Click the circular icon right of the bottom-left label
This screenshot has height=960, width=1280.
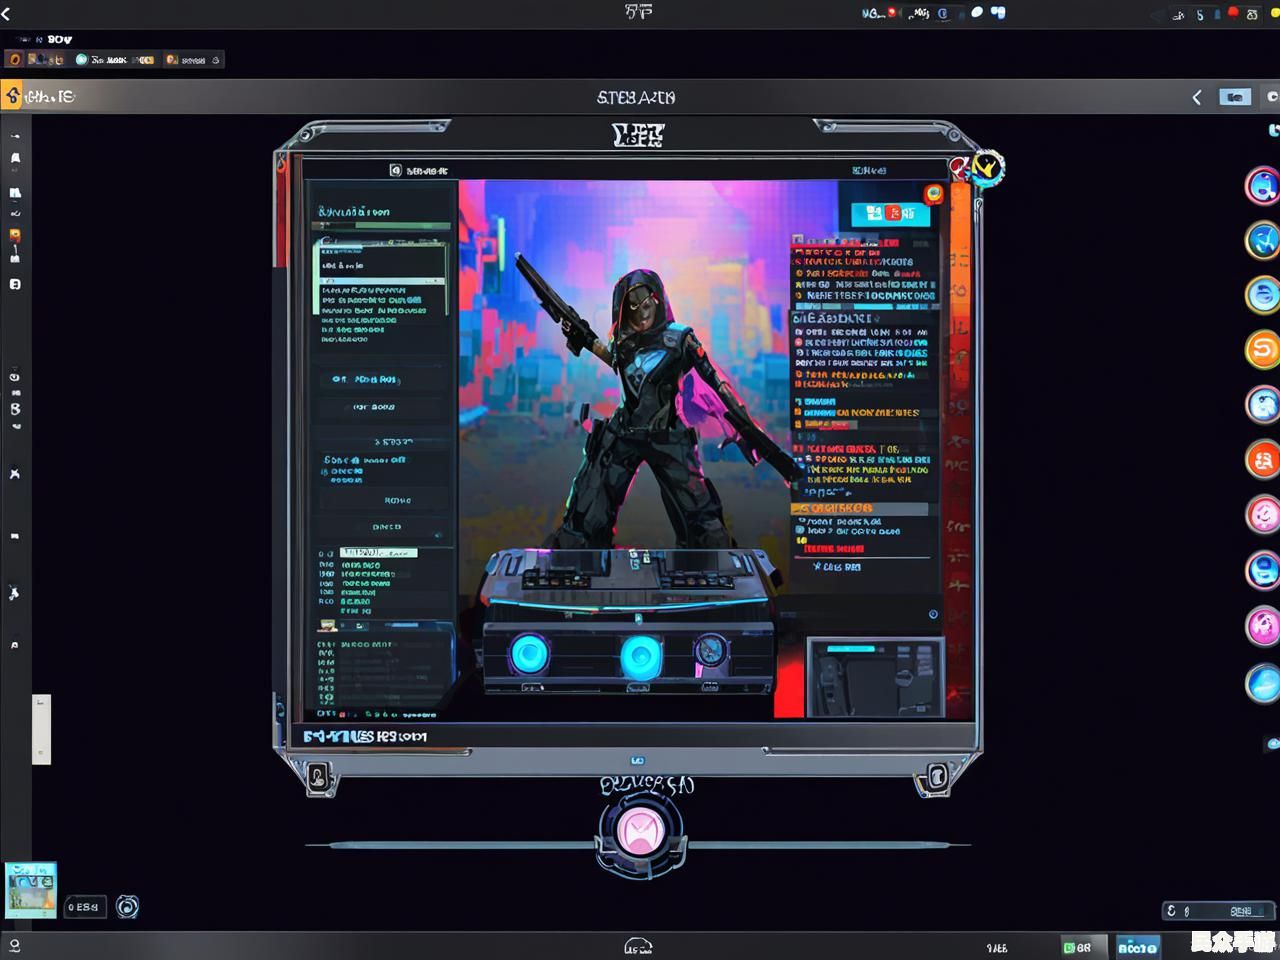[127, 907]
